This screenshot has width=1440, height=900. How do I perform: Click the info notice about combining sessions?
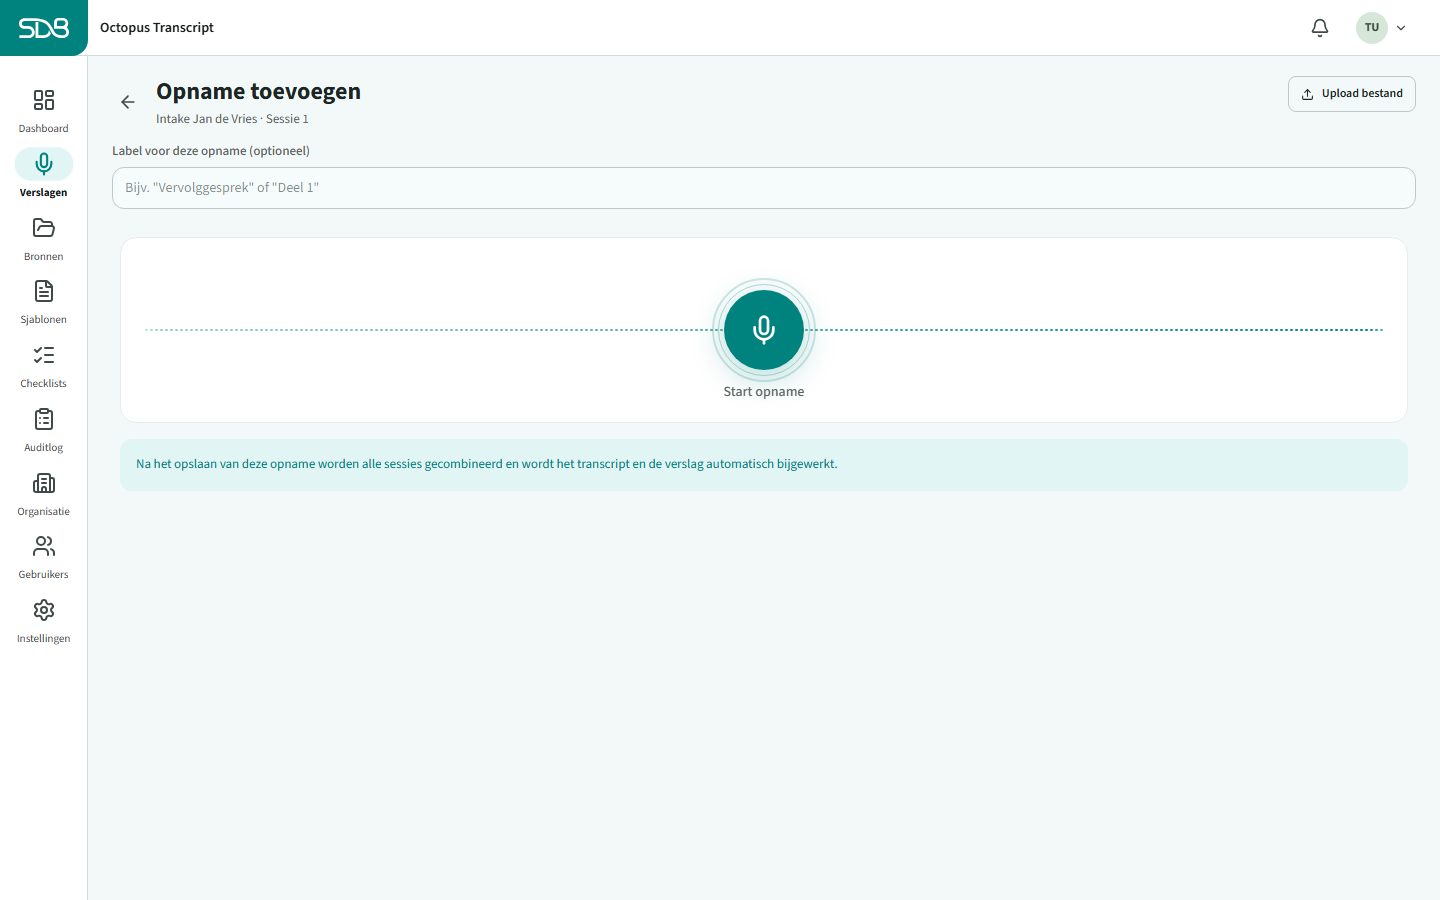pos(764,465)
